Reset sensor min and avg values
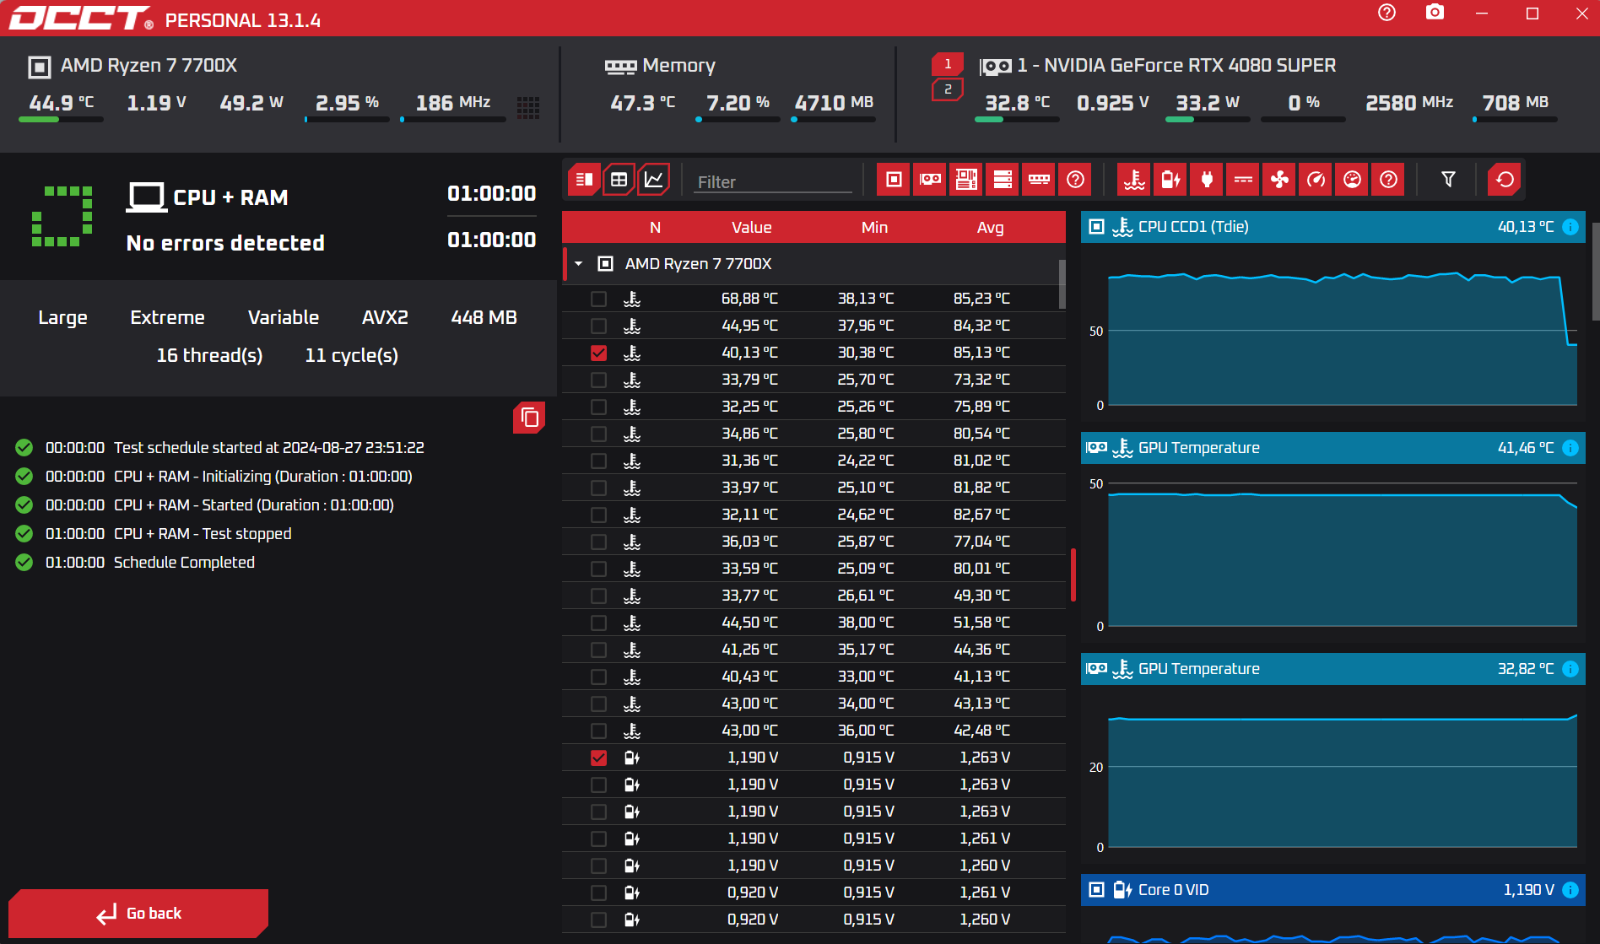1600x944 pixels. [1505, 179]
